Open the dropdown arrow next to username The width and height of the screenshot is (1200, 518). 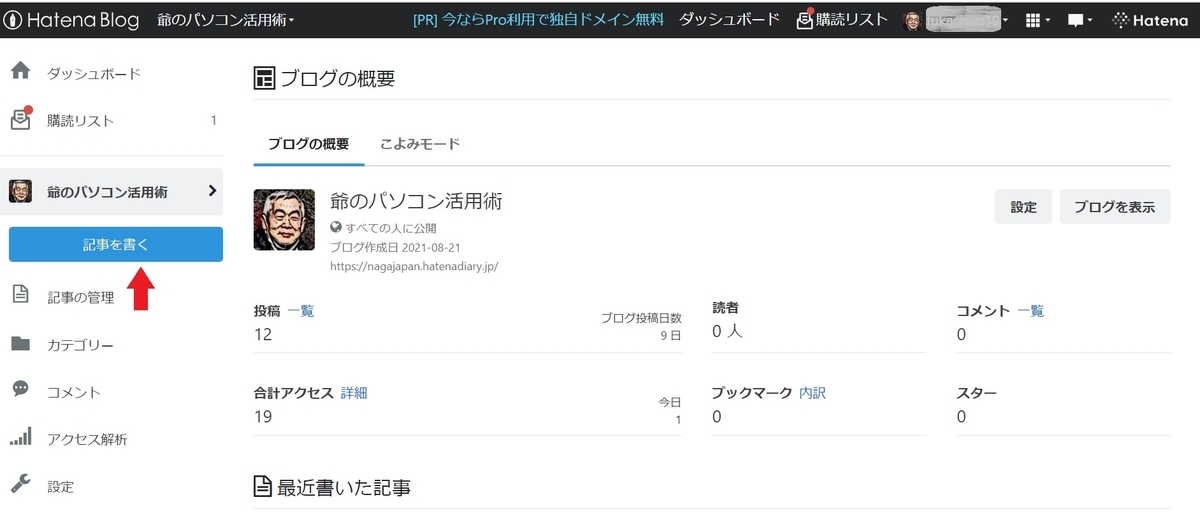1004,21
